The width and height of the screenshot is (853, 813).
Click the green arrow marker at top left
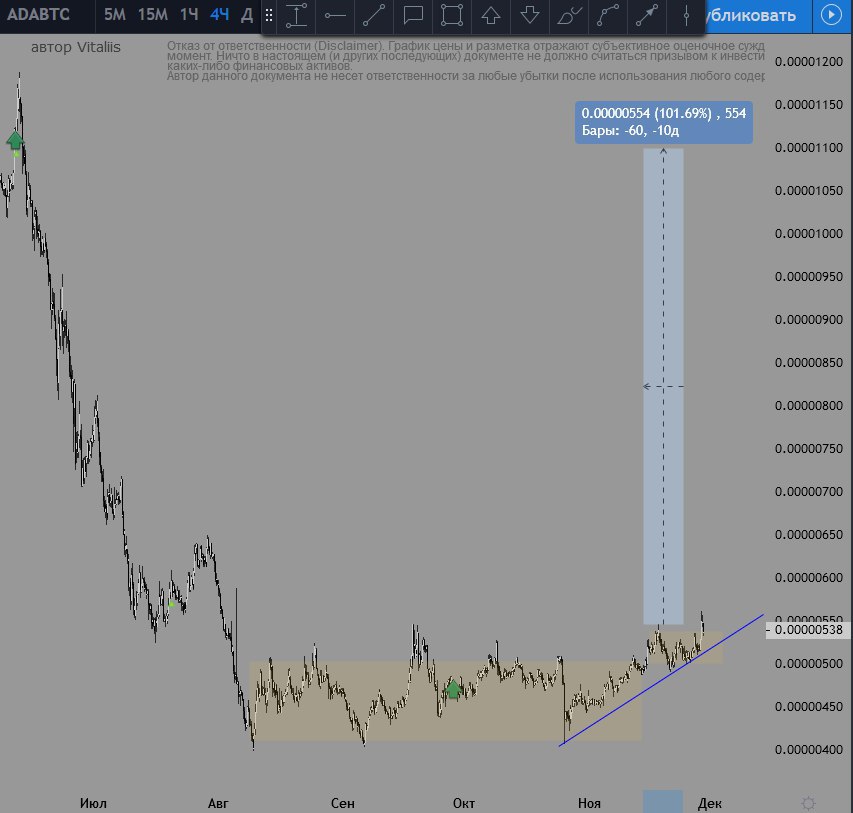click(15, 140)
